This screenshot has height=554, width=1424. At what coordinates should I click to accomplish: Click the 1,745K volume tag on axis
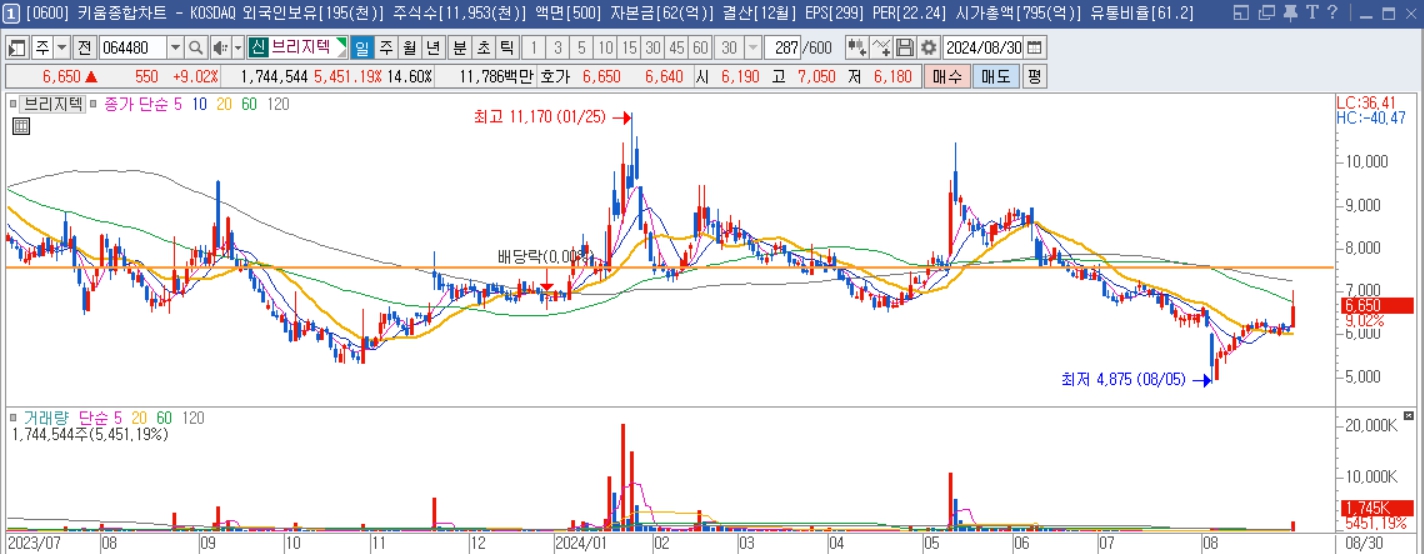tap(1376, 507)
